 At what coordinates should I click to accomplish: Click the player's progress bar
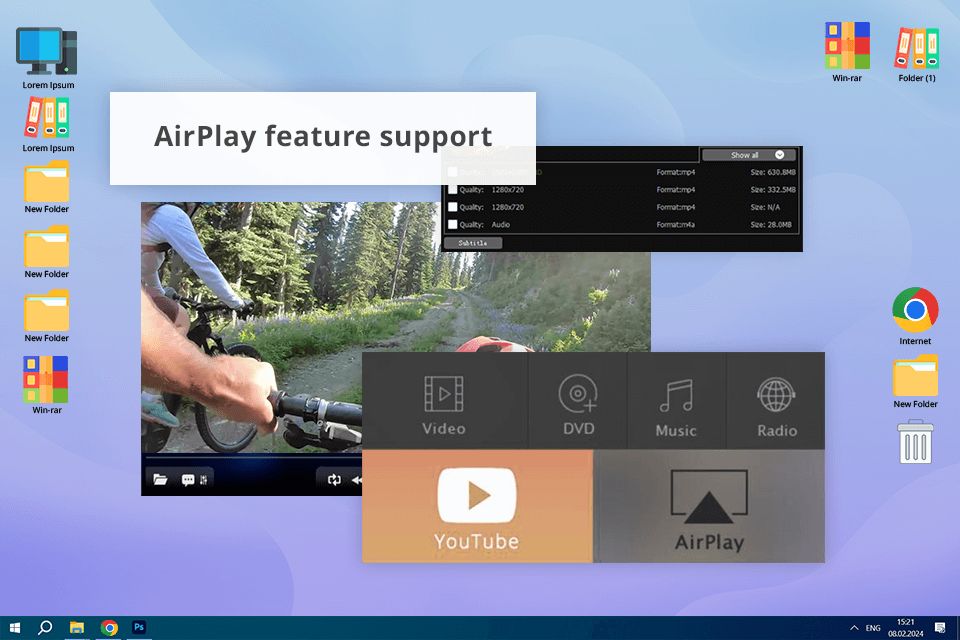pyautogui.click(x=252, y=457)
